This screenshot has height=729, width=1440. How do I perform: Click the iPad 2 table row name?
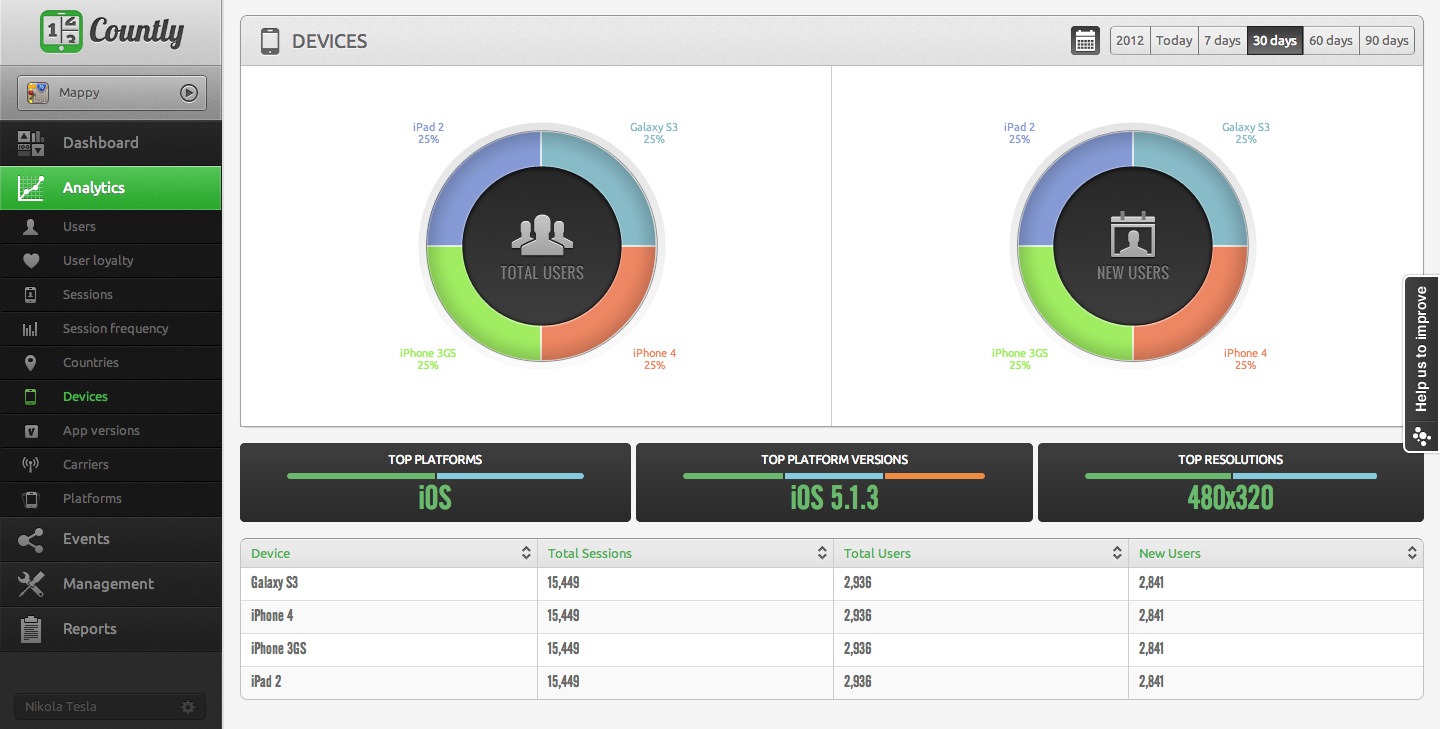(266, 682)
